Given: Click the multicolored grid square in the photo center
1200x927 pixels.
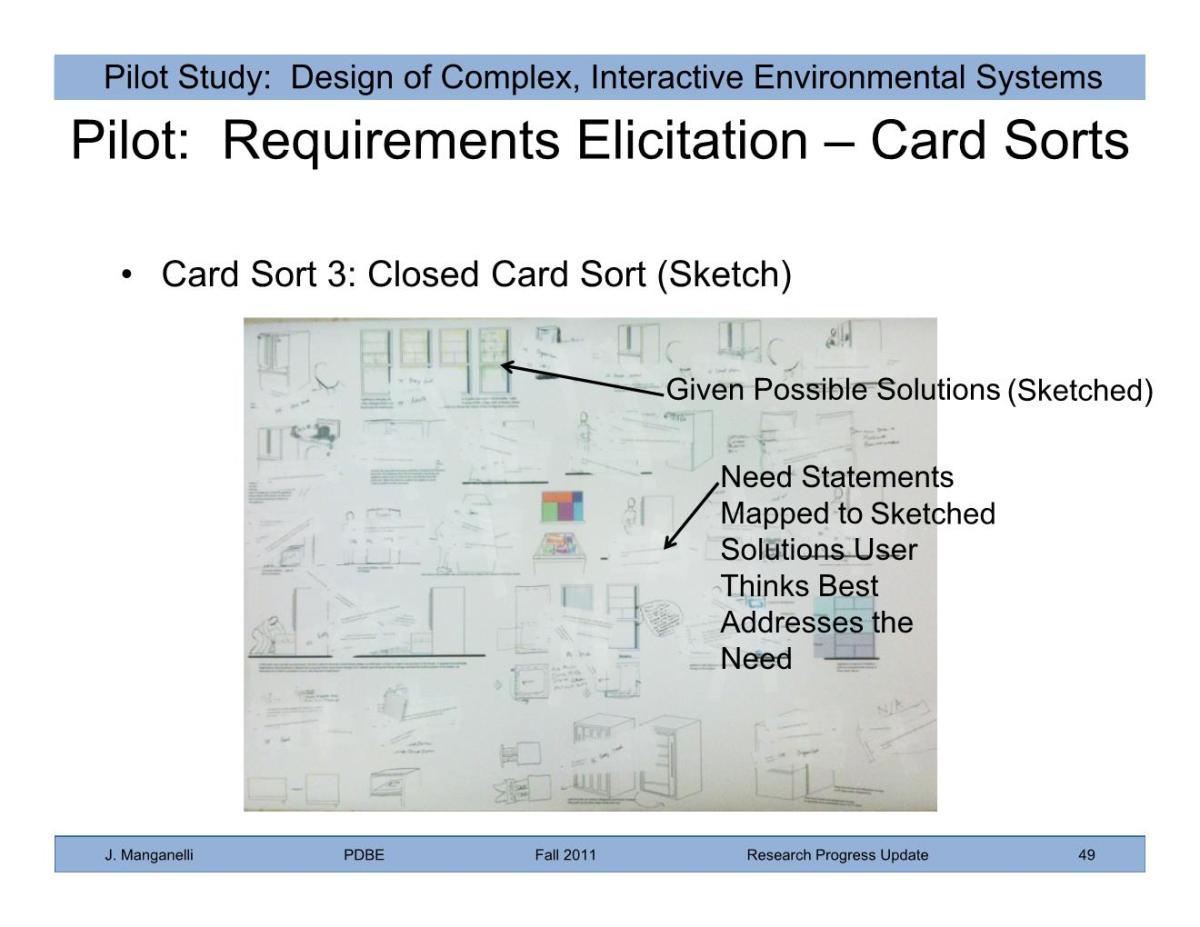Looking at the screenshot, I should point(566,507).
